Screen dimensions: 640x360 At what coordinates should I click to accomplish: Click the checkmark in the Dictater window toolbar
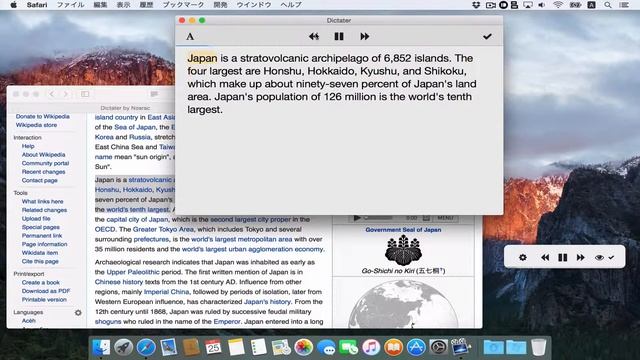[x=487, y=37]
